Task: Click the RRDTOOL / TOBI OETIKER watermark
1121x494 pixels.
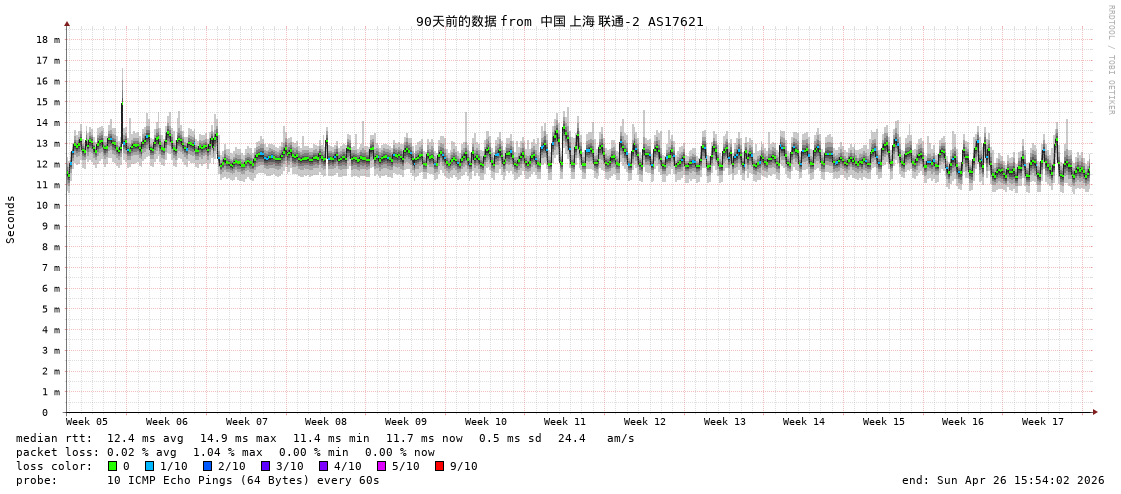Action: [x=1110, y=60]
